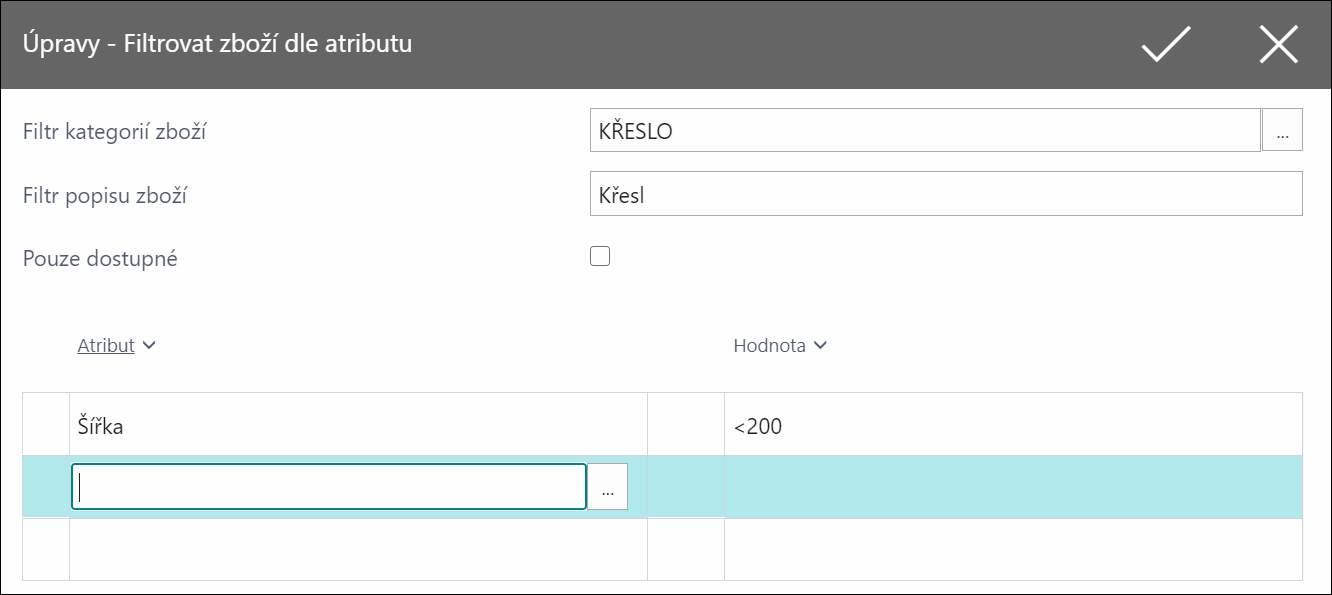Open lookup for Filtr kategorií zboží
1332x595 pixels.
1282,131
